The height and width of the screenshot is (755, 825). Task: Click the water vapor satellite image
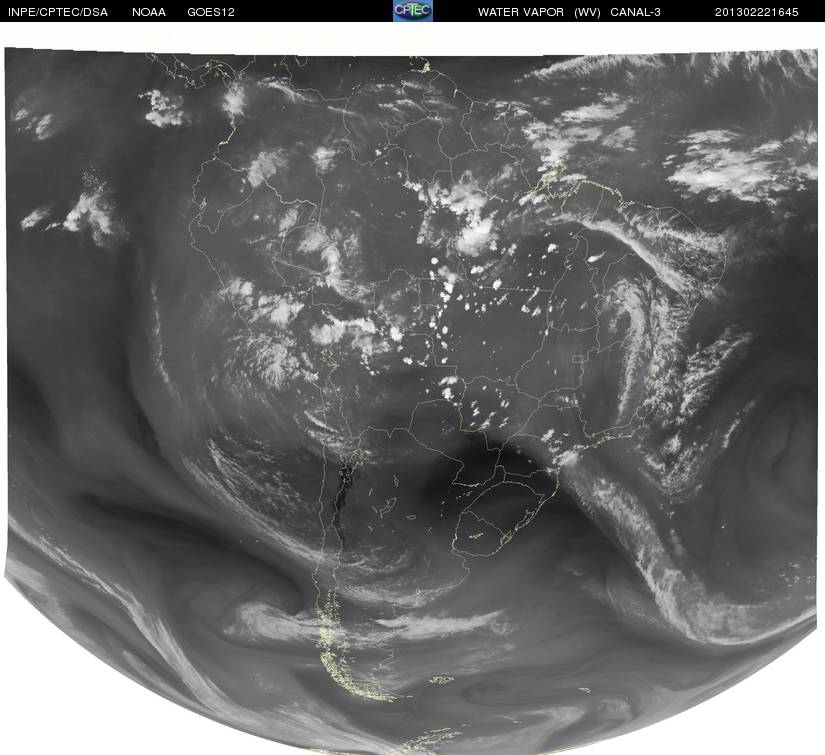click(411, 401)
